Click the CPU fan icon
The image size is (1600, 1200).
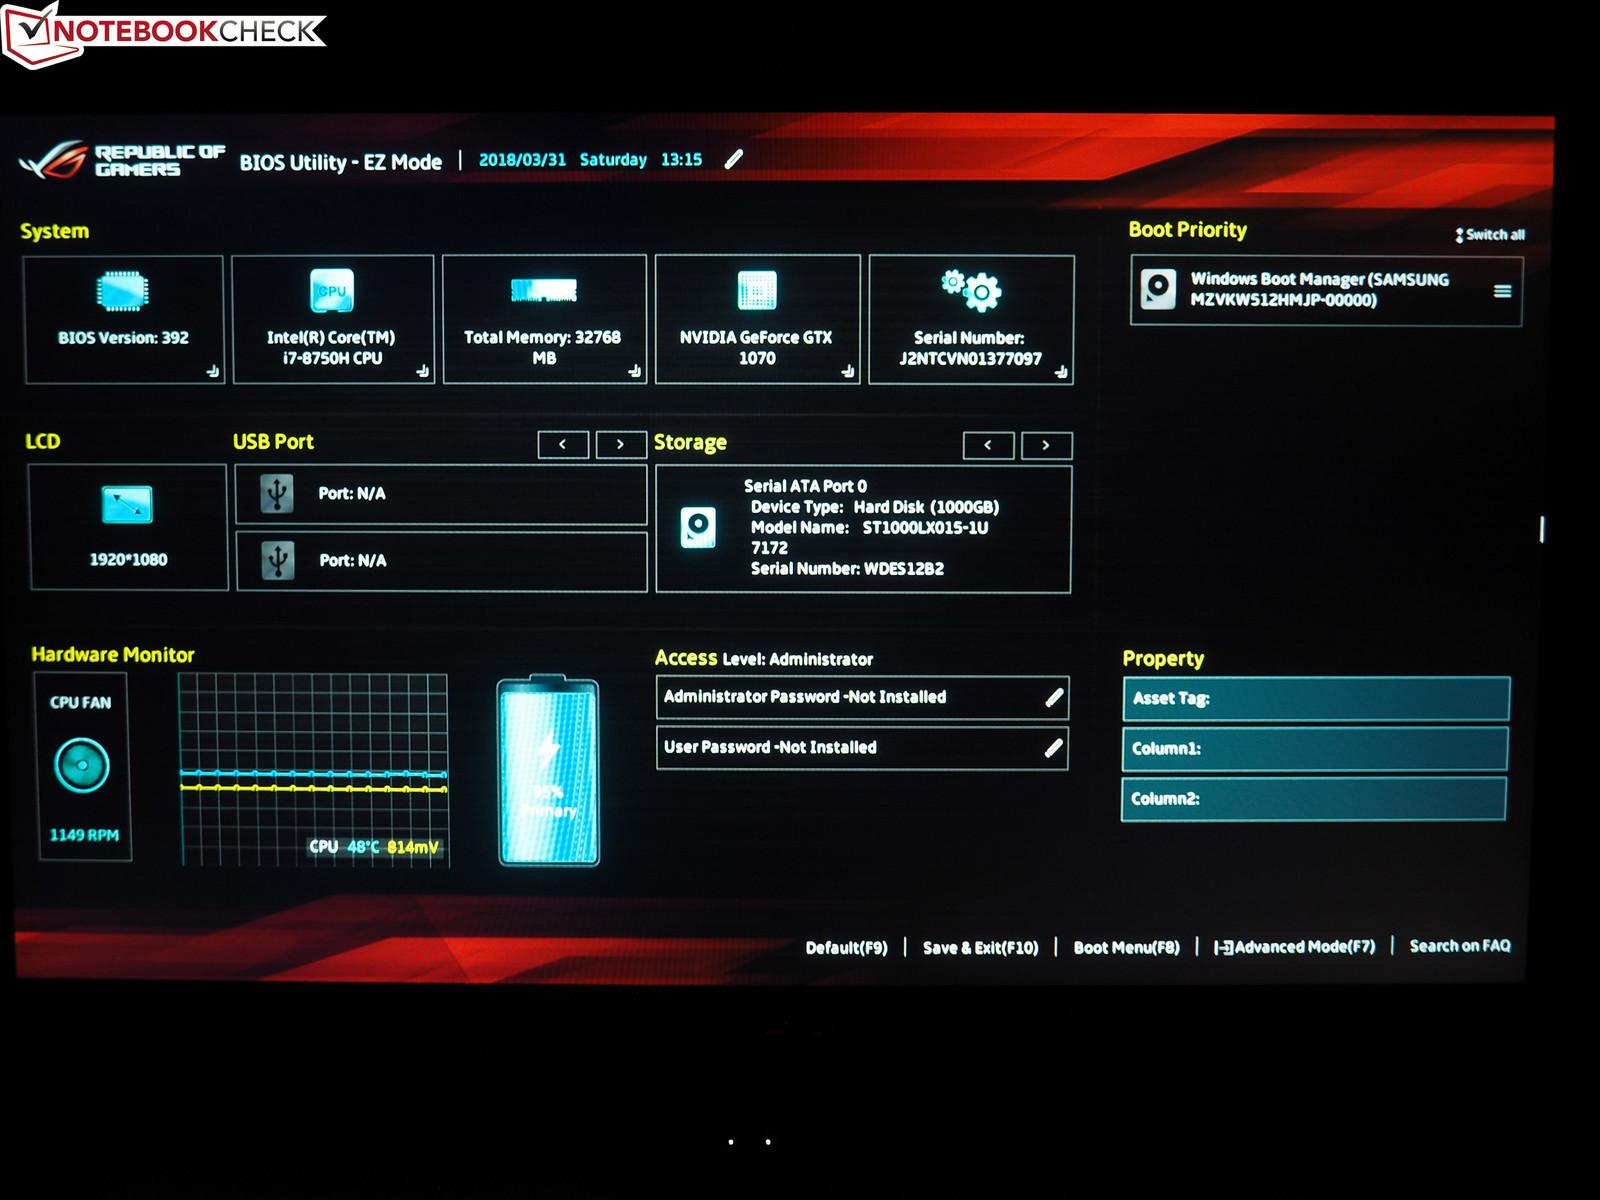[82, 765]
